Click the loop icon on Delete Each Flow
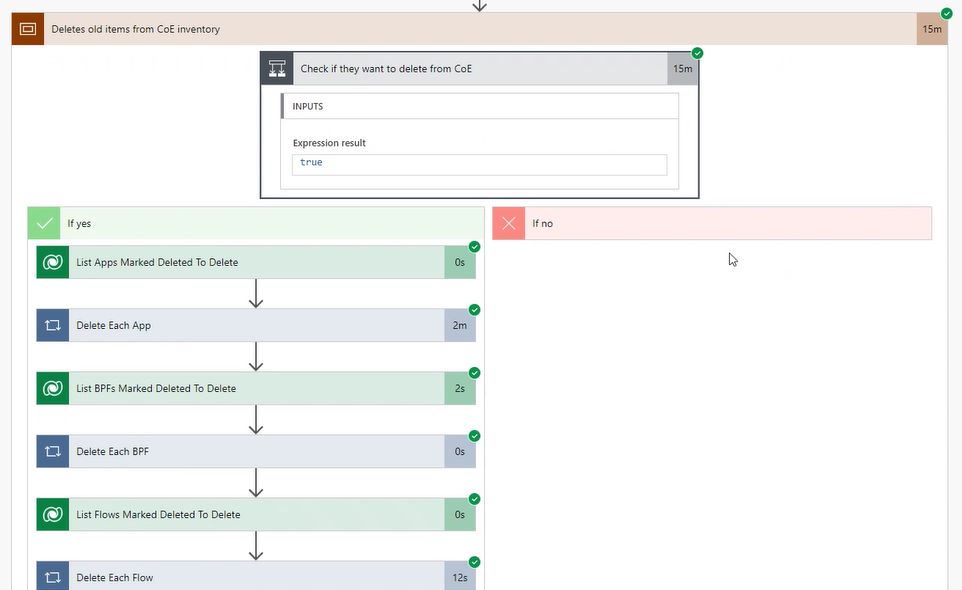 click(x=53, y=577)
